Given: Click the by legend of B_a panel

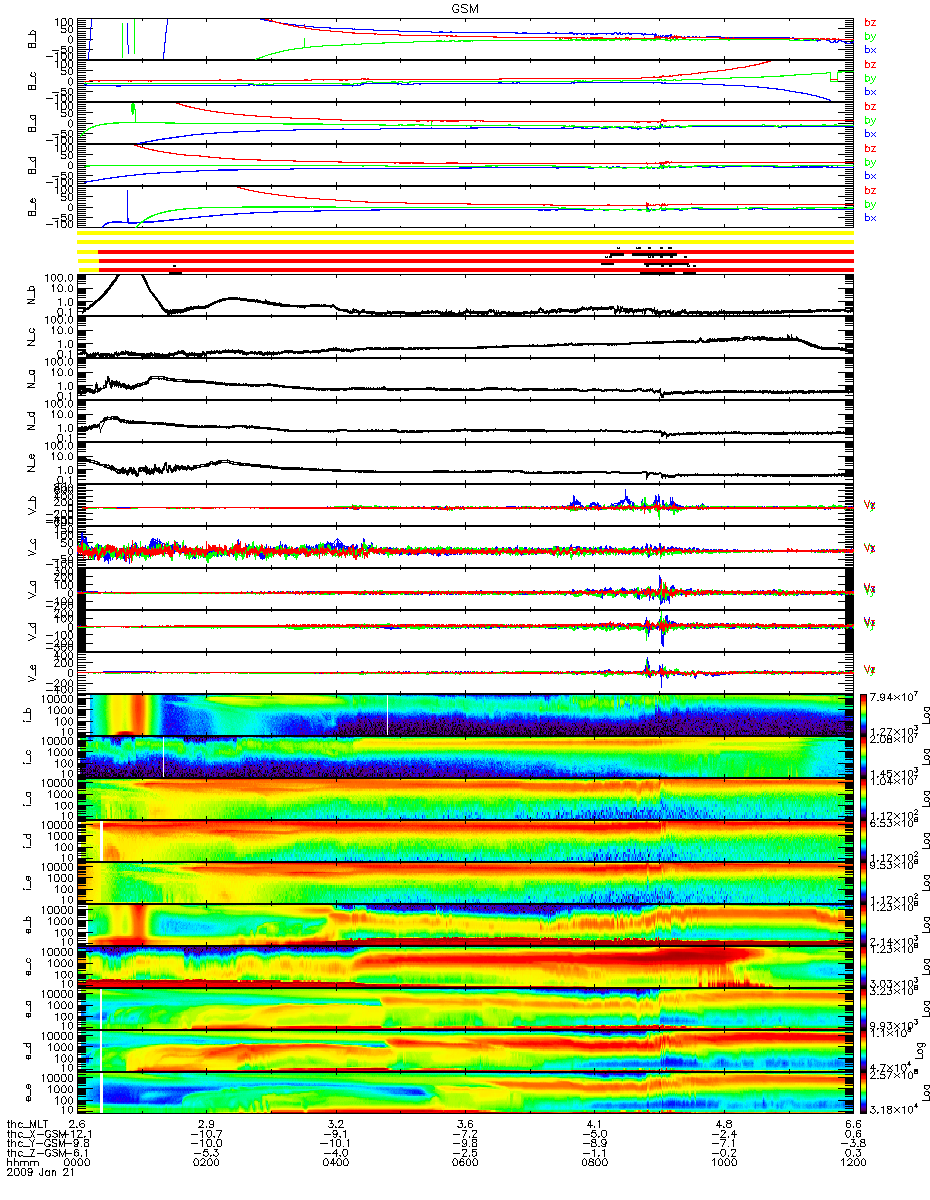Looking at the screenshot, I should (x=870, y=120).
